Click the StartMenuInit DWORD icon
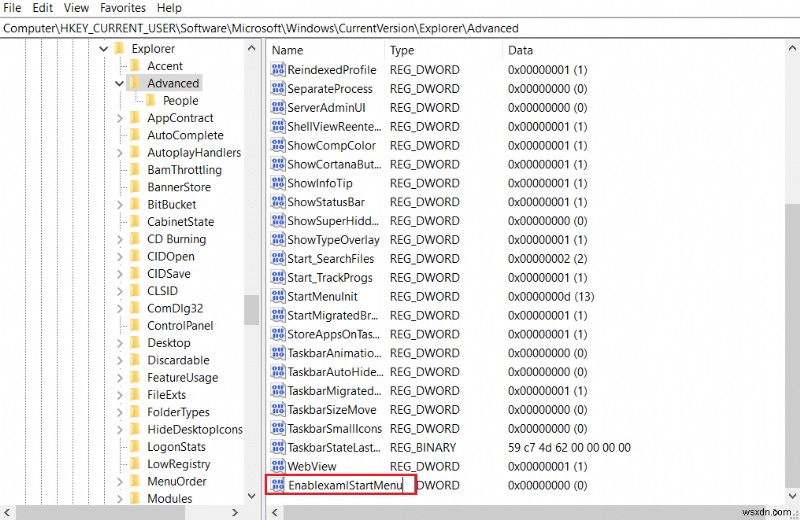Image resolution: width=800 pixels, height=520 pixels. 278,296
